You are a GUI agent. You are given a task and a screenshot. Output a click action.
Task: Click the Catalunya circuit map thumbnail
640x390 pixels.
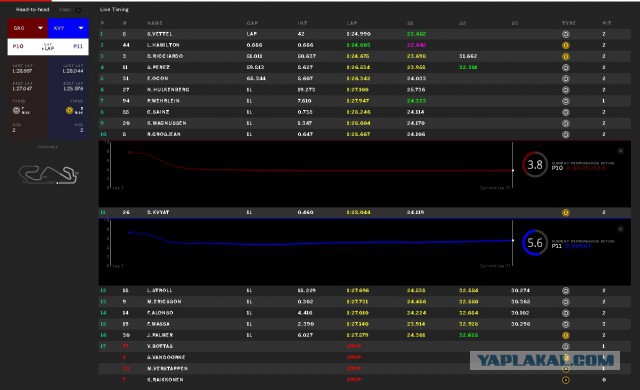[x=48, y=175]
